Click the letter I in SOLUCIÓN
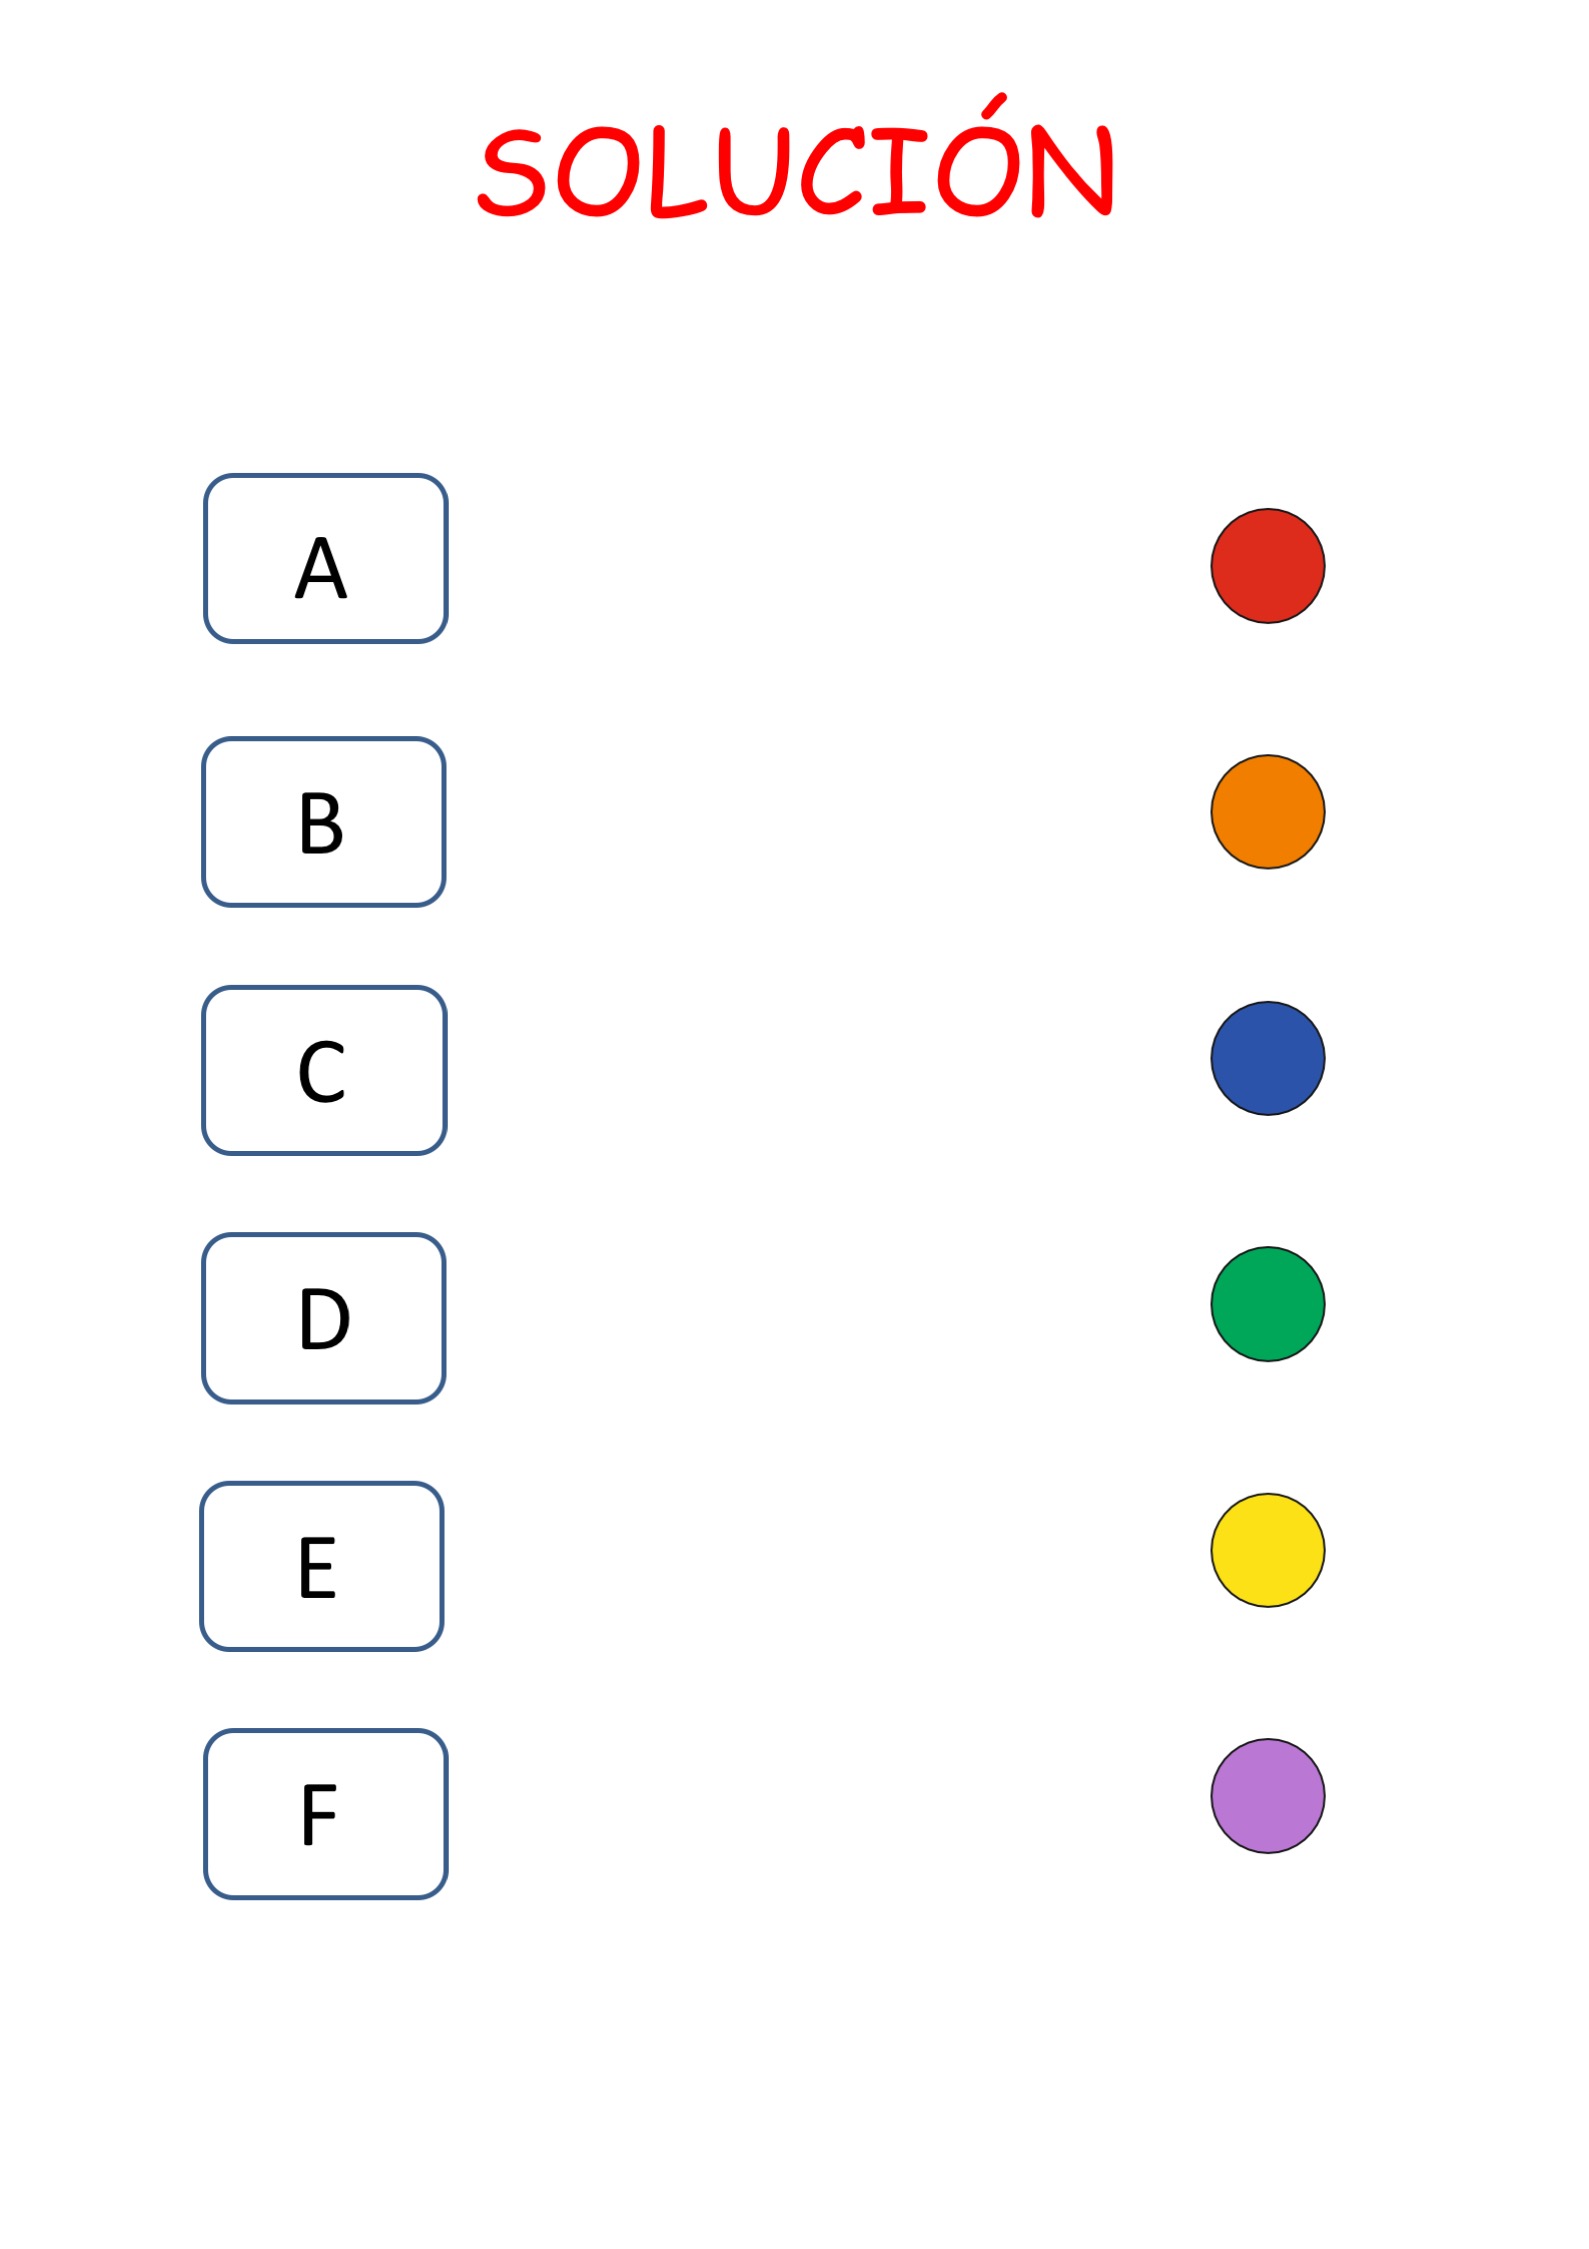The height and width of the screenshot is (2249, 1589). (898, 171)
